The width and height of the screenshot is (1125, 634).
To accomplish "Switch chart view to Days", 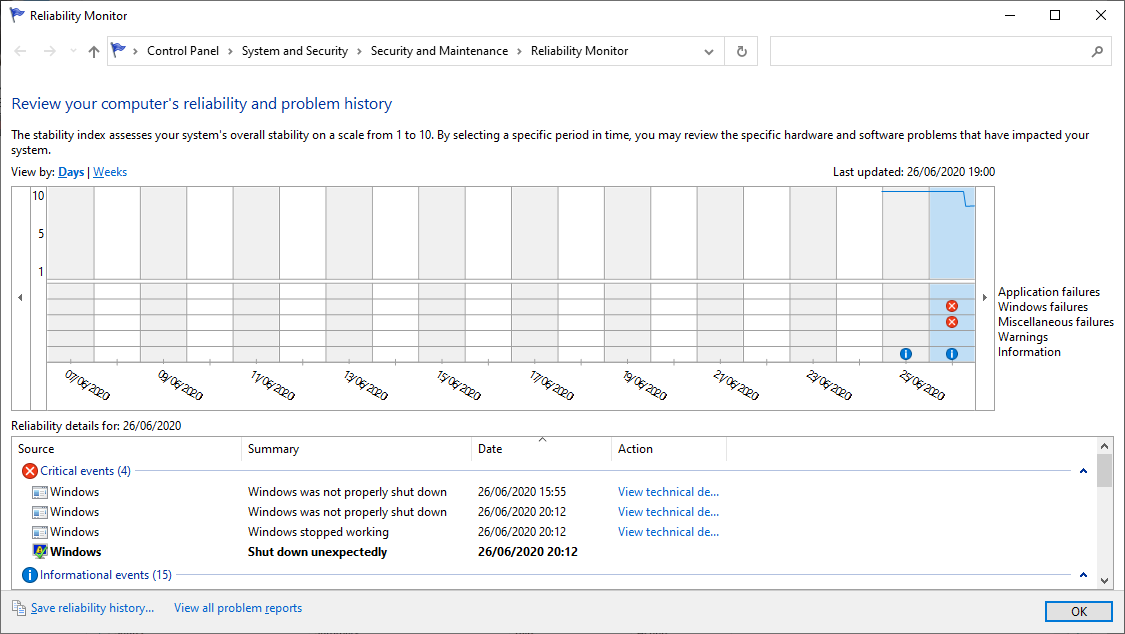I will coord(71,172).
